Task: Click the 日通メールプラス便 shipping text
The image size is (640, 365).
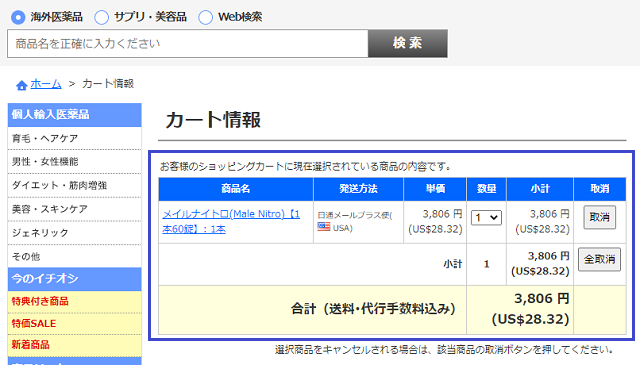Action: coord(355,215)
